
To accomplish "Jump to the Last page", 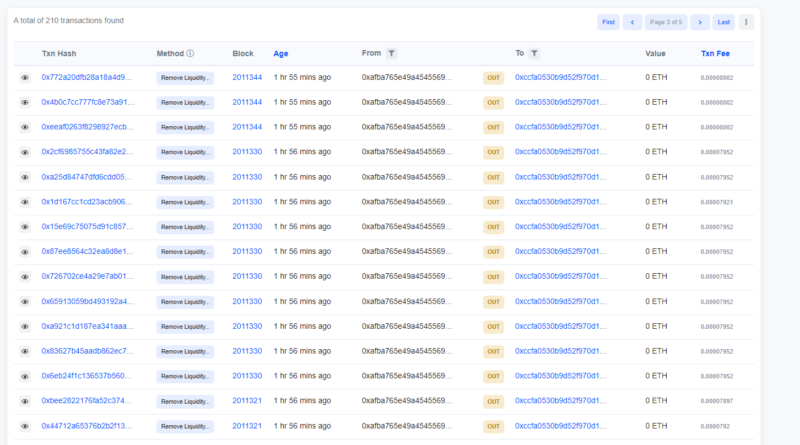I will click(x=724, y=22).
